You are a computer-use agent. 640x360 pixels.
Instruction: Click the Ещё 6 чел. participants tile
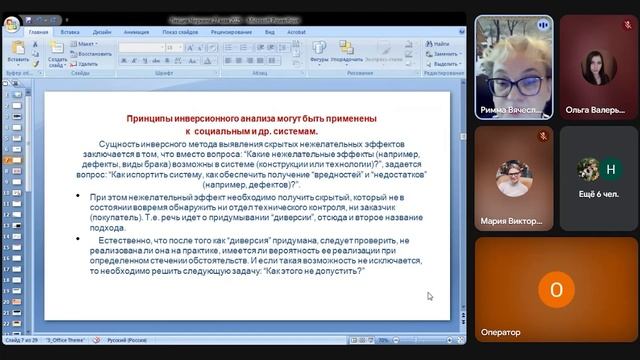599,178
